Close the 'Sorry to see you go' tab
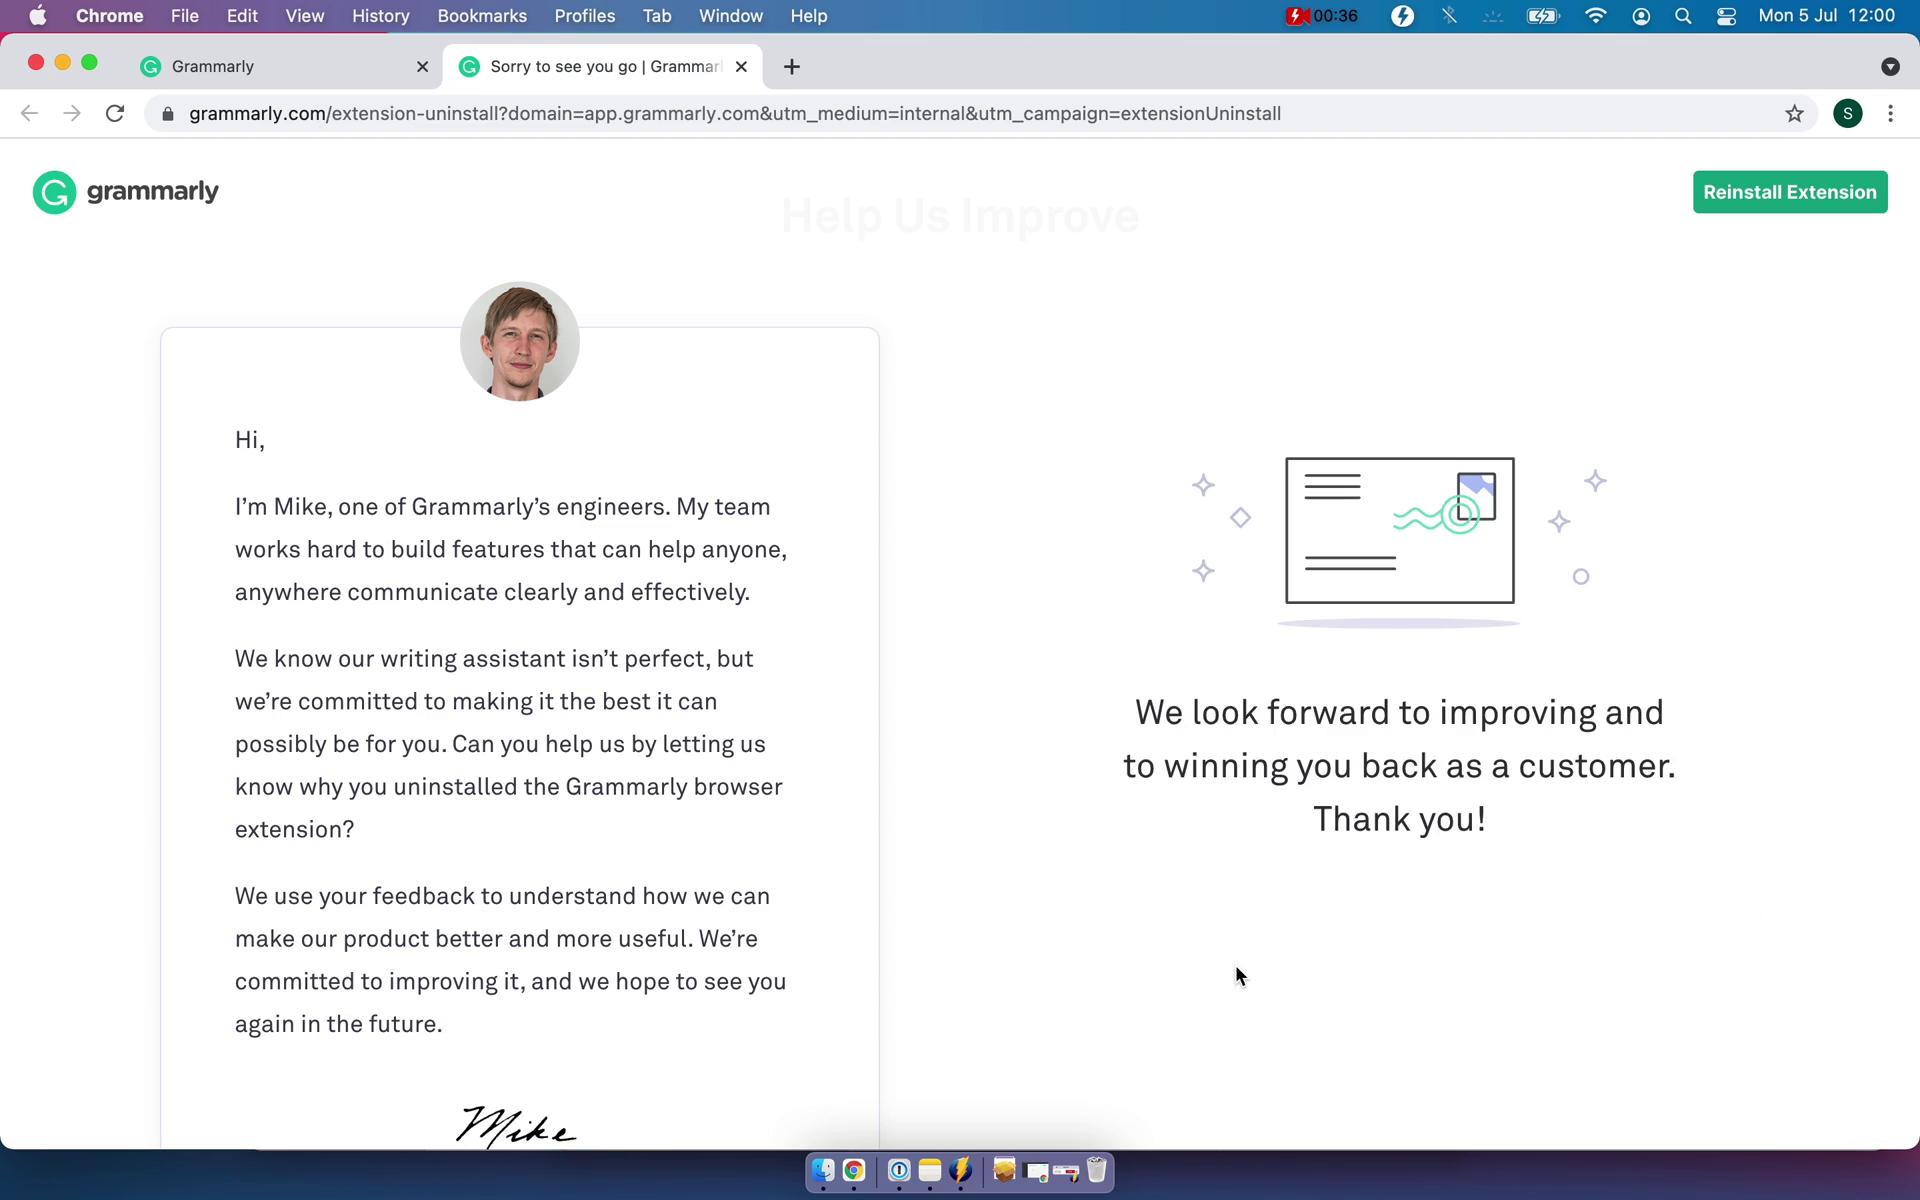This screenshot has width=1920, height=1200. click(x=741, y=67)
